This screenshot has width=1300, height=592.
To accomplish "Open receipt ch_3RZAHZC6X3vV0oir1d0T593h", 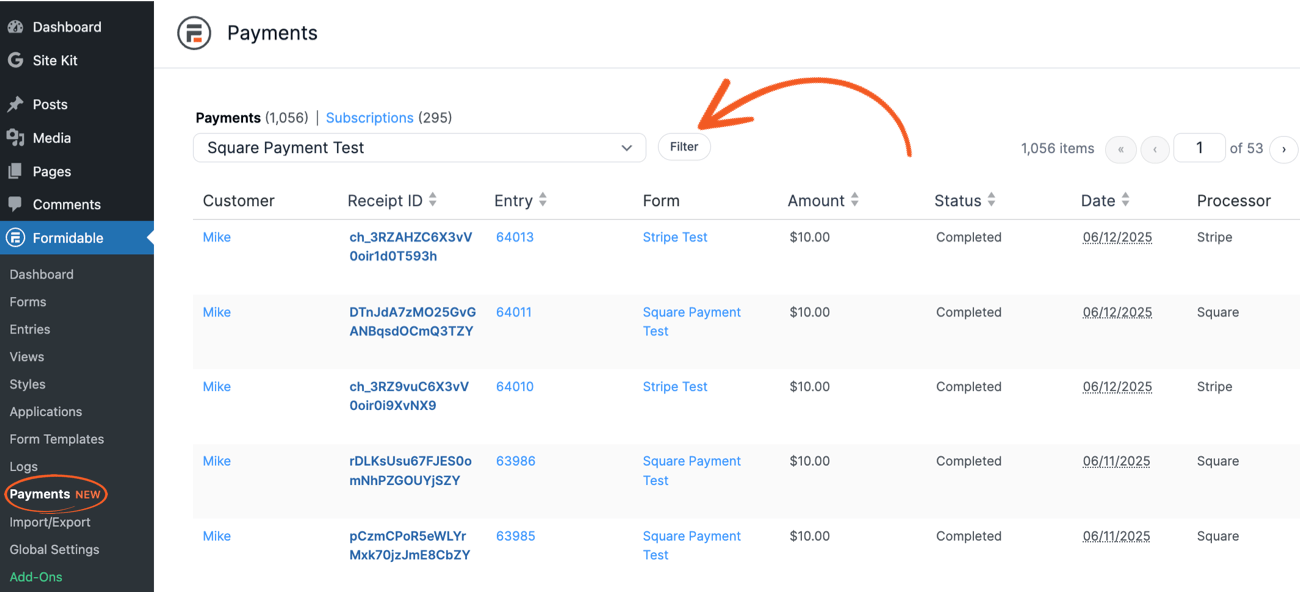I will click(411, 247).
